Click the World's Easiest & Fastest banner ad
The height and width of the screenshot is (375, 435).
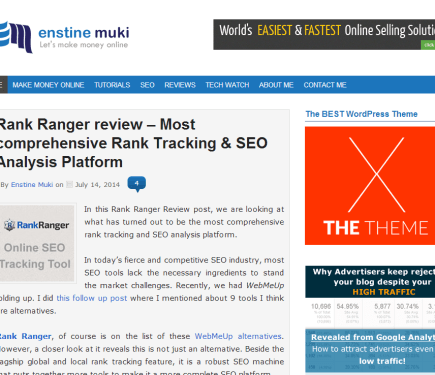pyautogui.click(x=324, y=35)
